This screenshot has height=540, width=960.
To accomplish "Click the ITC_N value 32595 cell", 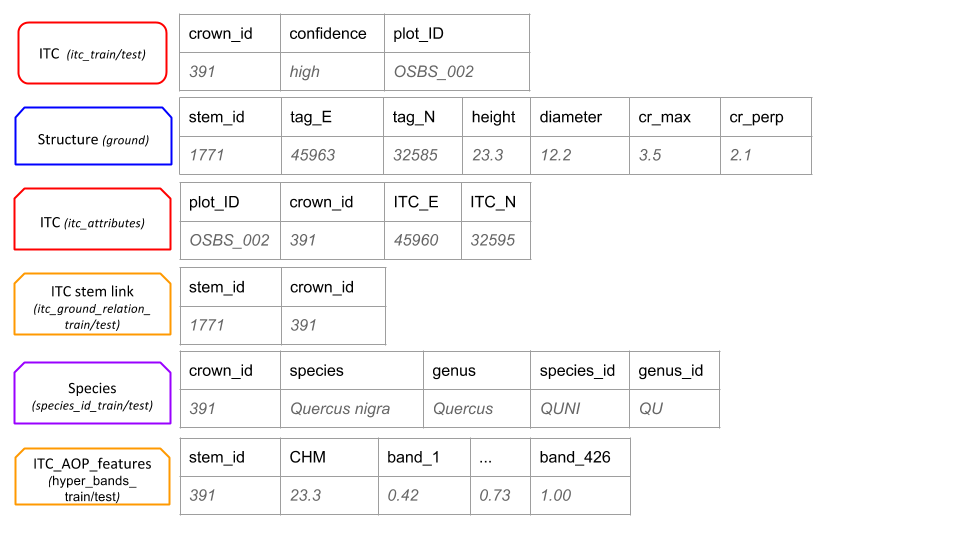I will (x=496, y=240).
